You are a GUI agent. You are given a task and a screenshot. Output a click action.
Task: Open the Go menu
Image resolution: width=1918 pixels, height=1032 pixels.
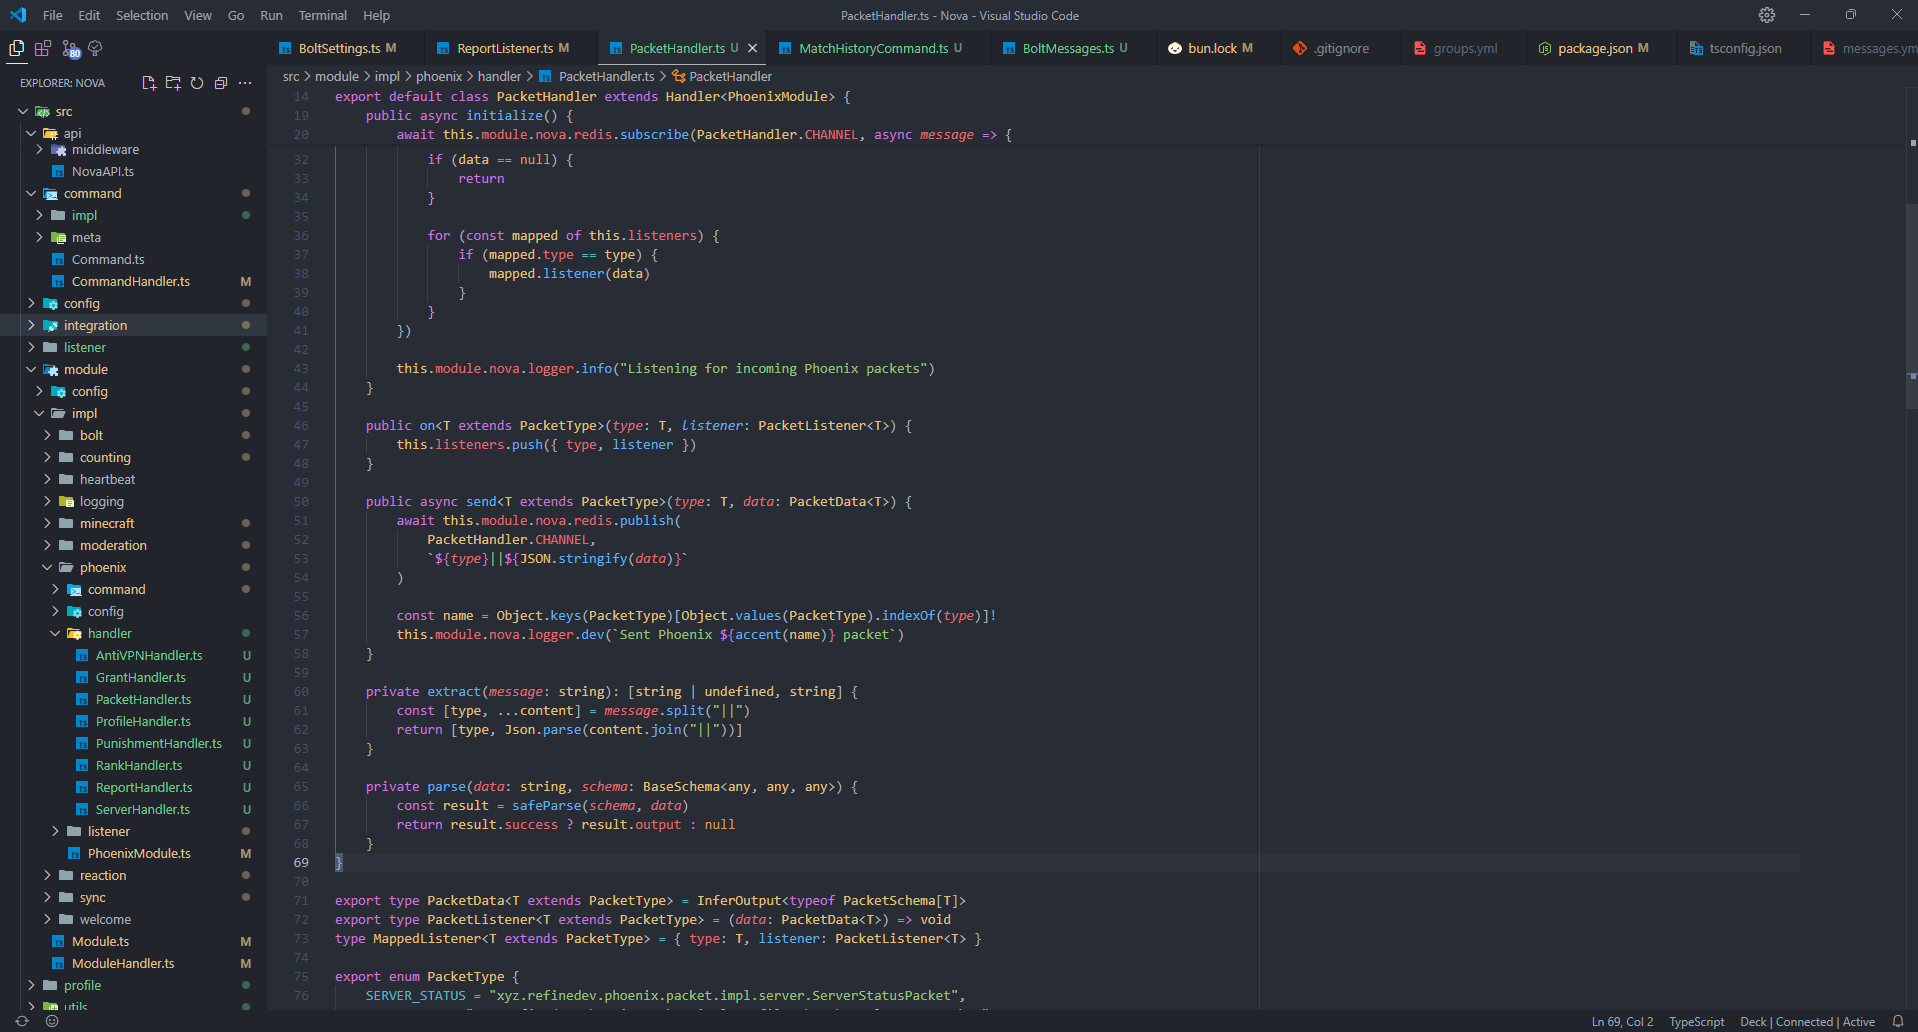pyautogui.click(x=236, y=15)
